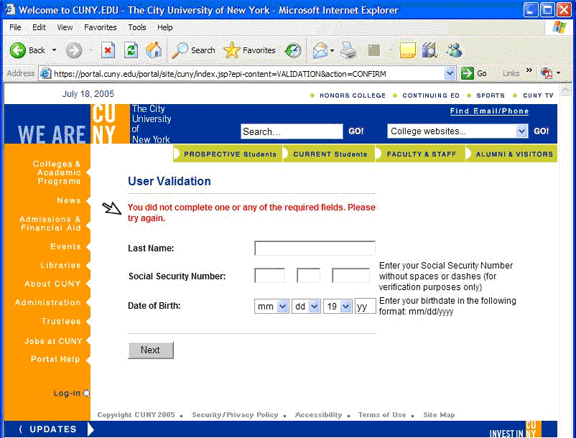Open the CUNY TV link
Image resolution: width=576 pixels, height=438 pixels.
point(538,96)
